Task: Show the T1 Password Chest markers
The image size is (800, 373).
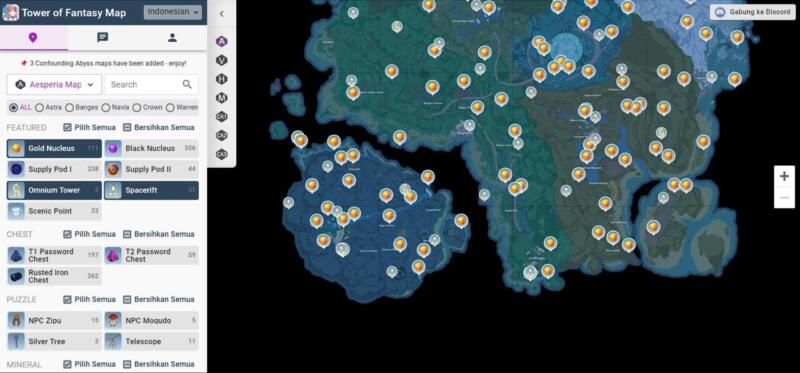Action: coord(54,255)
